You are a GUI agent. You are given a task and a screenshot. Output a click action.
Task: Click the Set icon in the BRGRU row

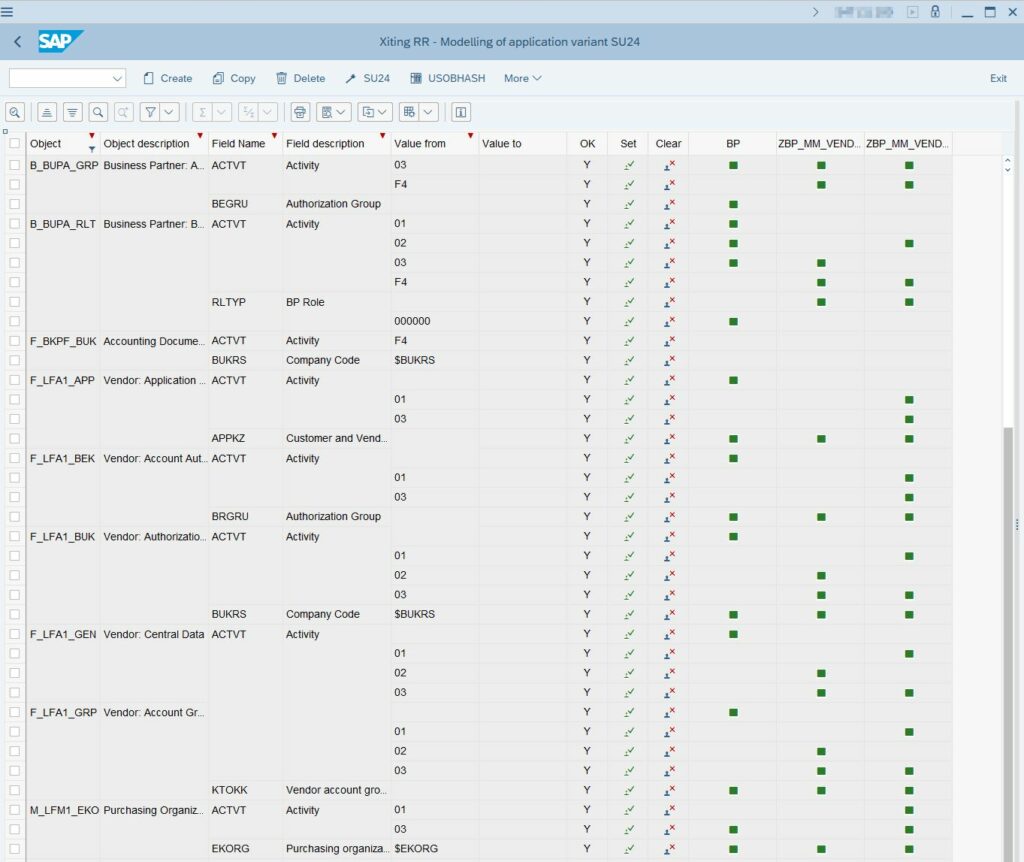(x=628, y=517)
